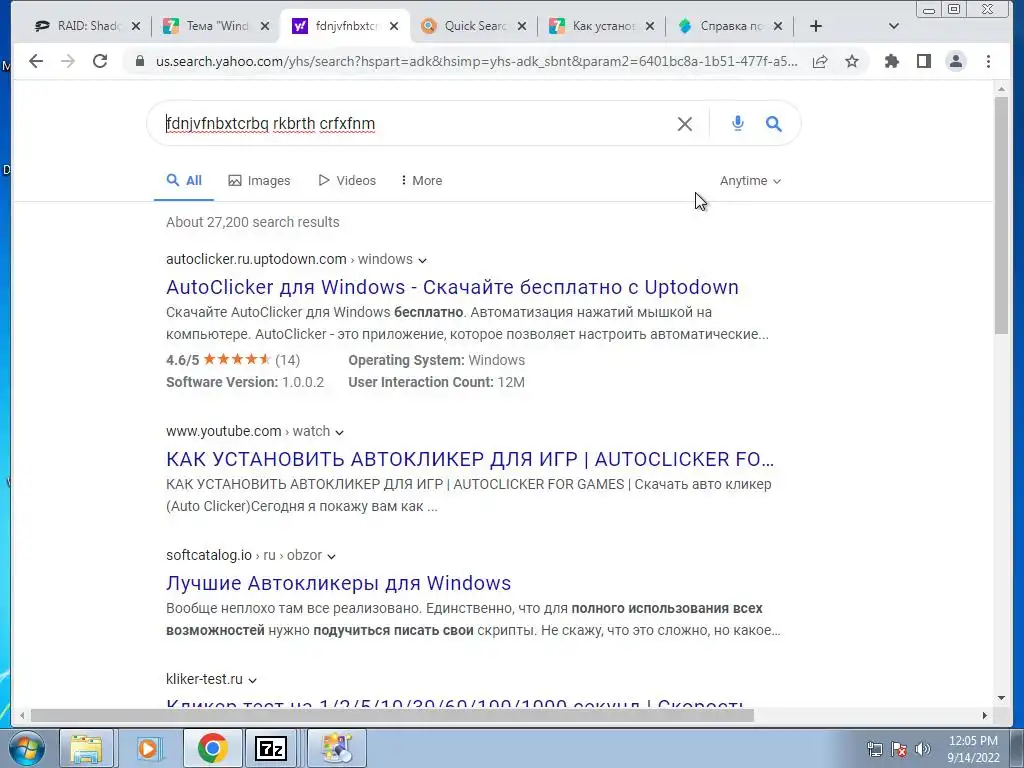Close the Справка по tab
1024x768 pixels.
(777, 26)
